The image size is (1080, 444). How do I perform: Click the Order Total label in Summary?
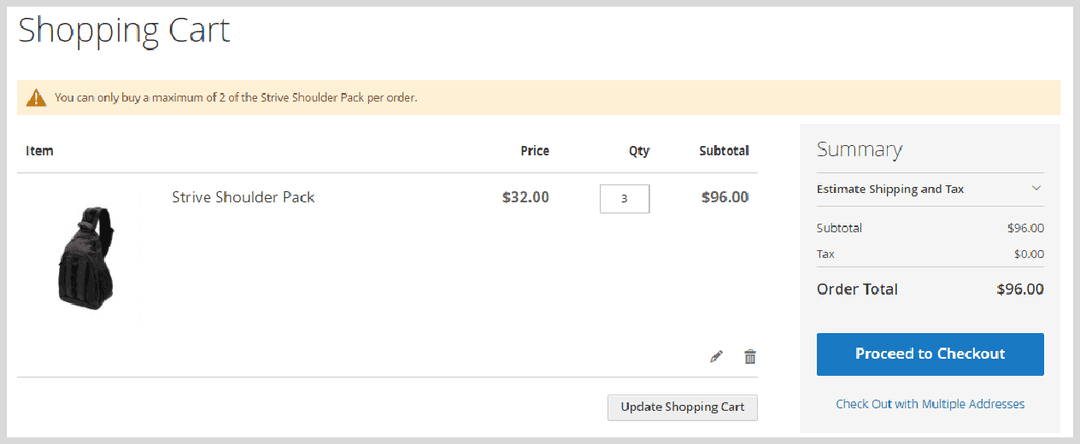pyautogui.click(x=857, y=289)
